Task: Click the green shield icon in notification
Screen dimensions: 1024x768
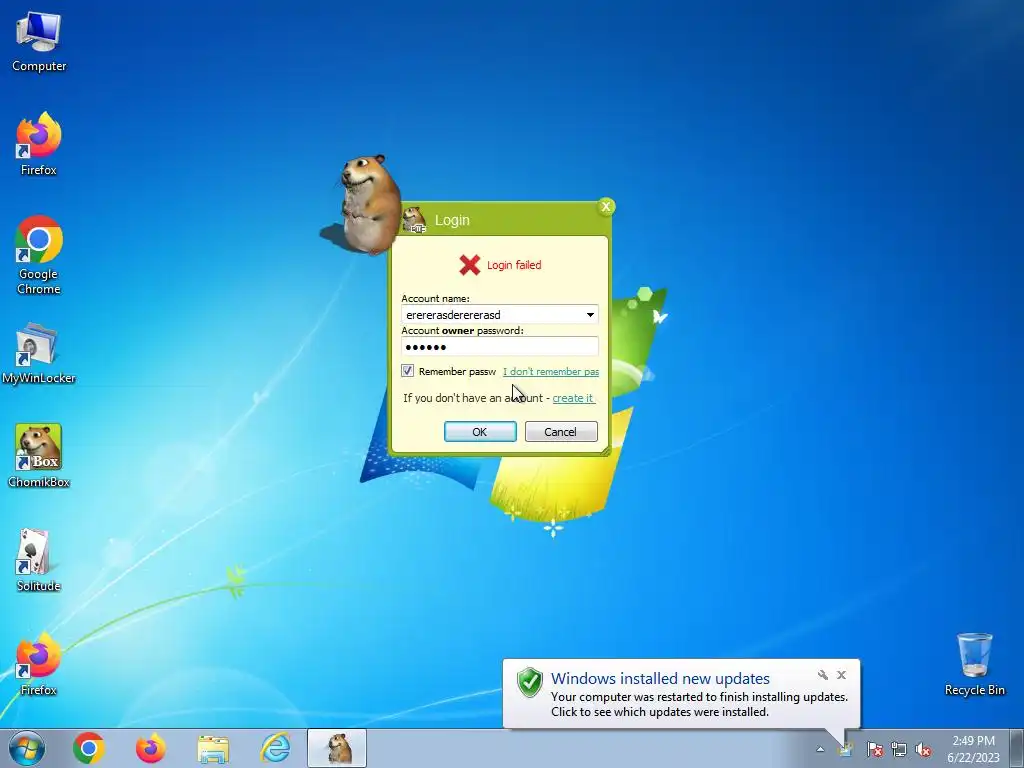Action: [530, 682]
